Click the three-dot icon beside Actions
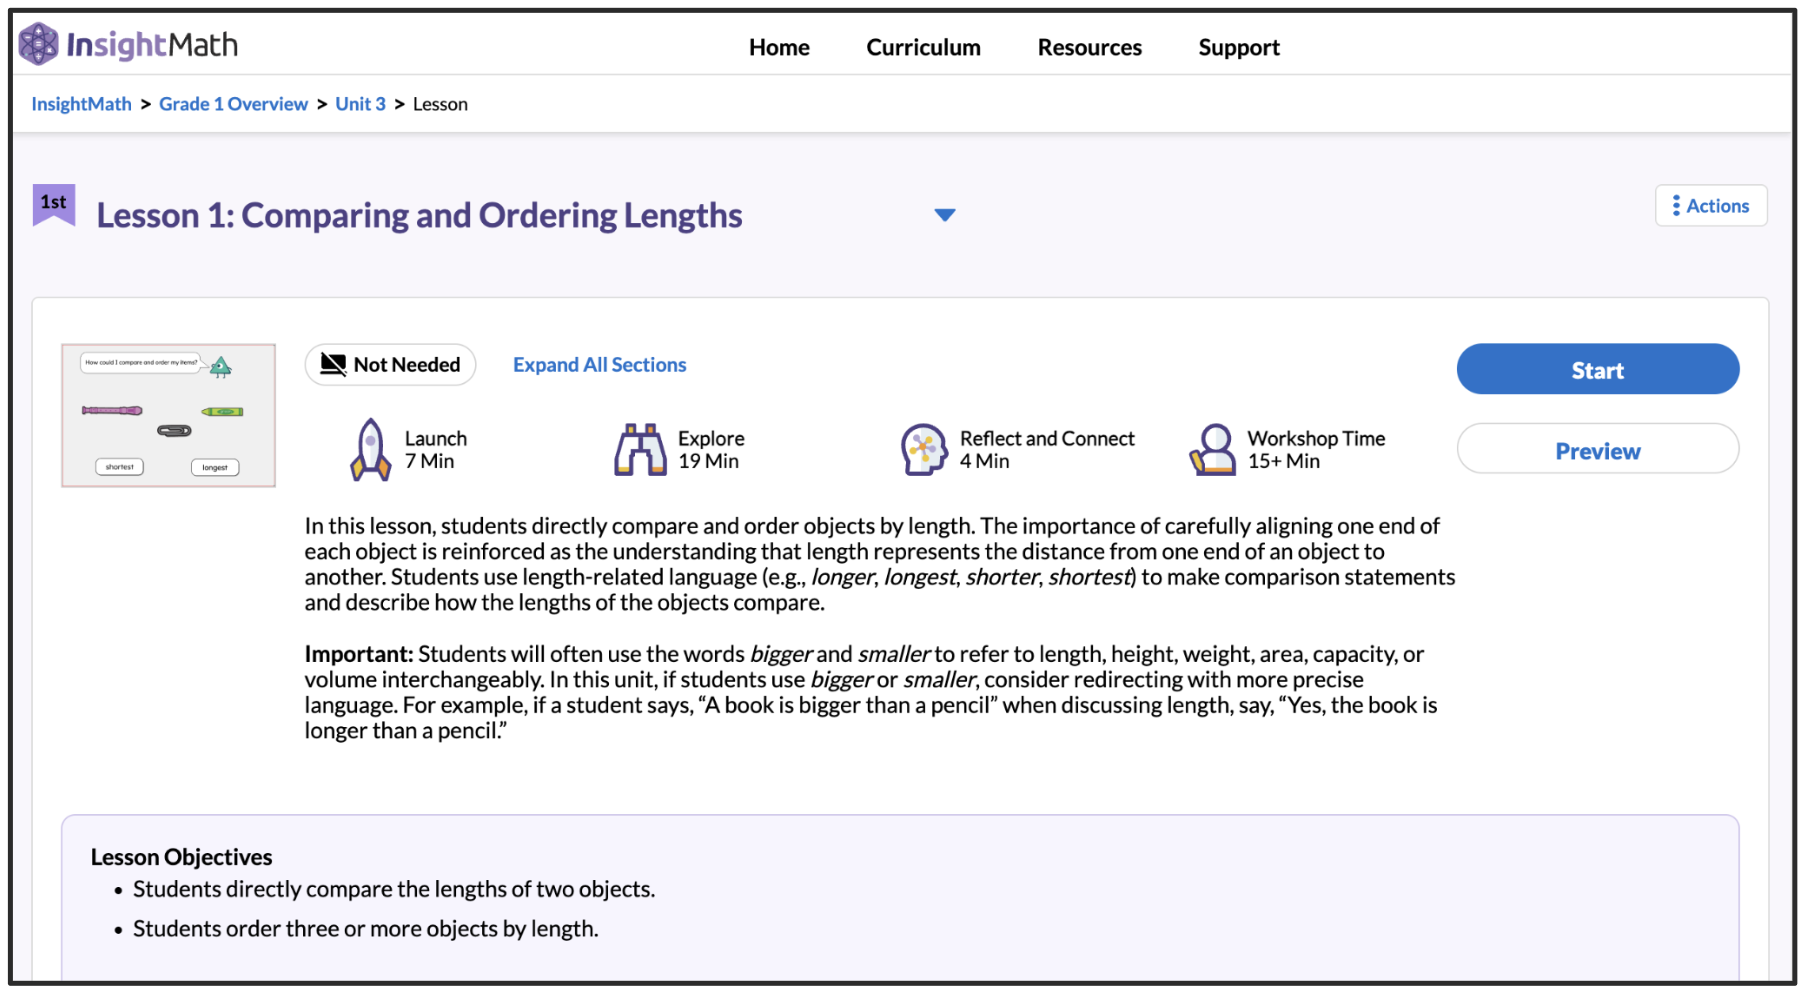 click(1676, 206)
